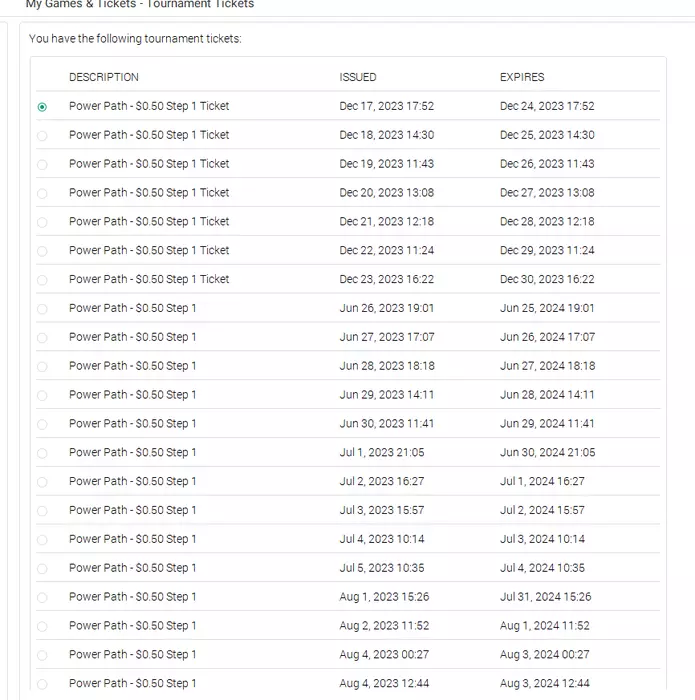Screen dimensions: 695x700
Task: Pick the ticket issued Jul 1, 2023 21:05
Action: point(42,454)
